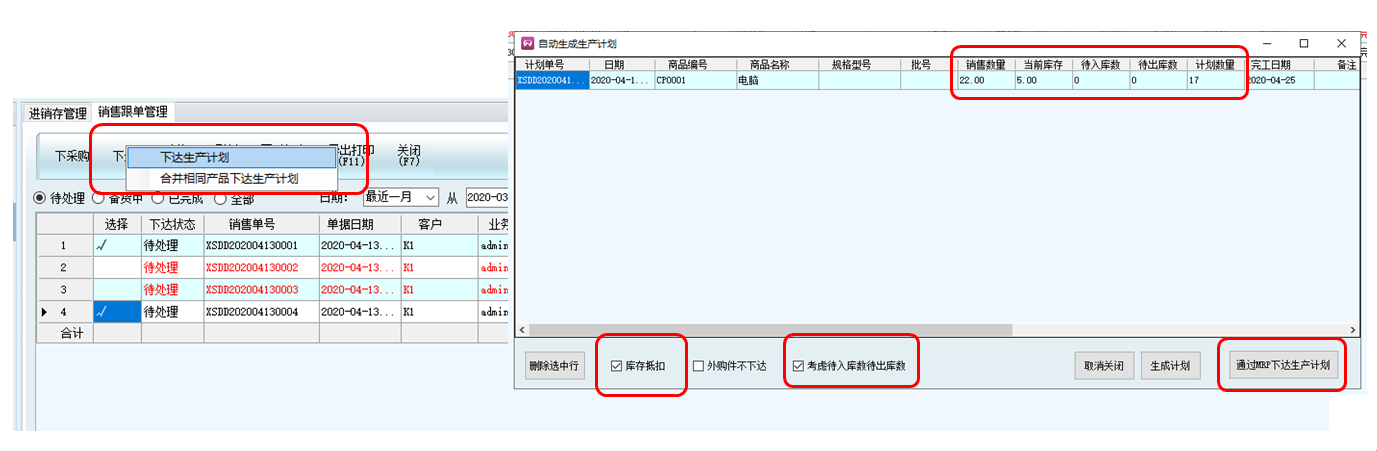Switch to the 进销存管理 tab
1377x451 pixels.
coord(57,113)
